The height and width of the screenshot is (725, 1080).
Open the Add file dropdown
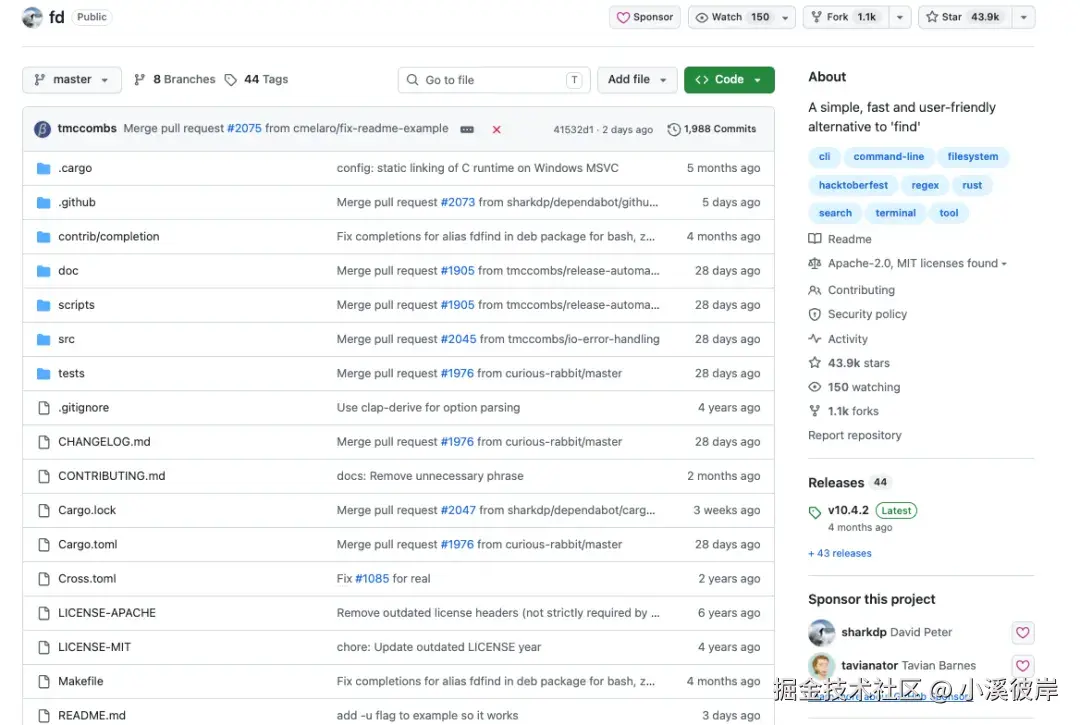coord(637,80)
